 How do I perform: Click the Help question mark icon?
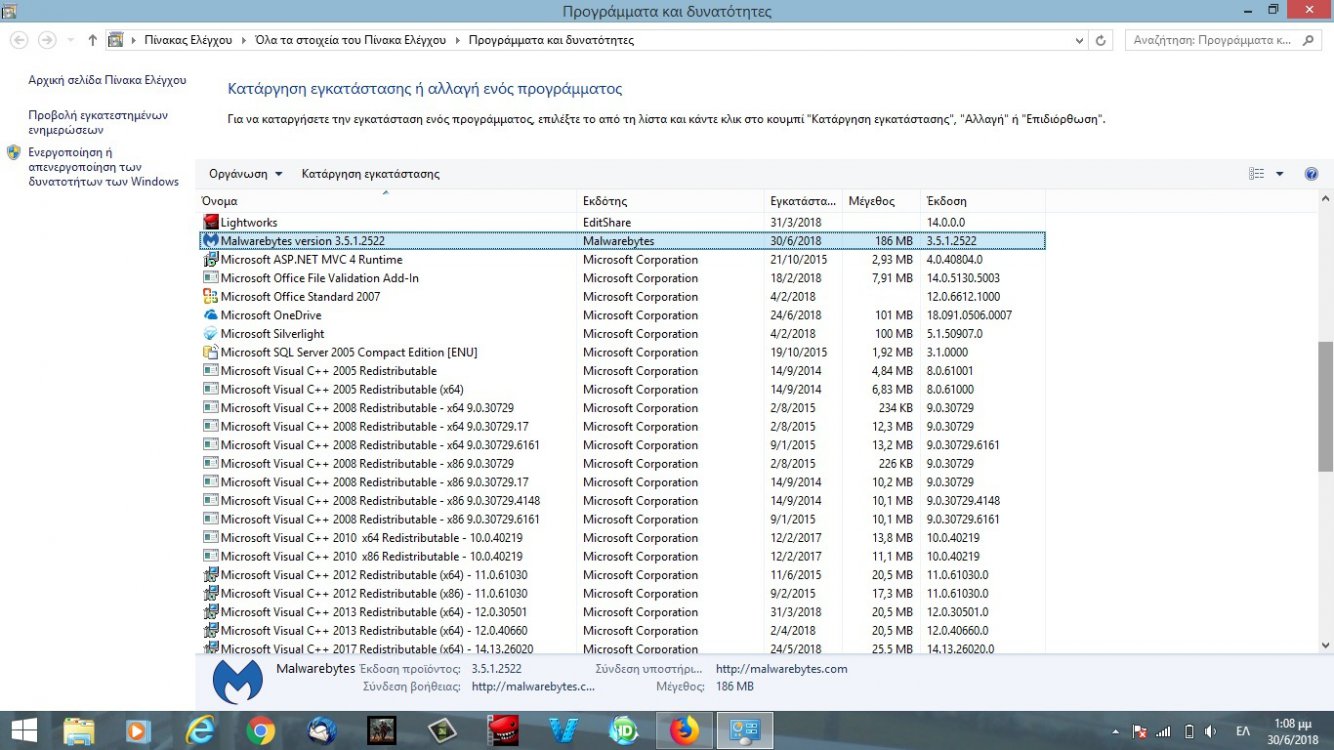(1311, 174)
